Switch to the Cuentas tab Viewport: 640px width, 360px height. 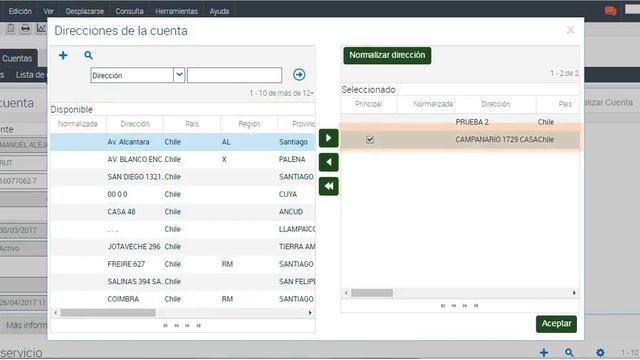coord(18,58)
